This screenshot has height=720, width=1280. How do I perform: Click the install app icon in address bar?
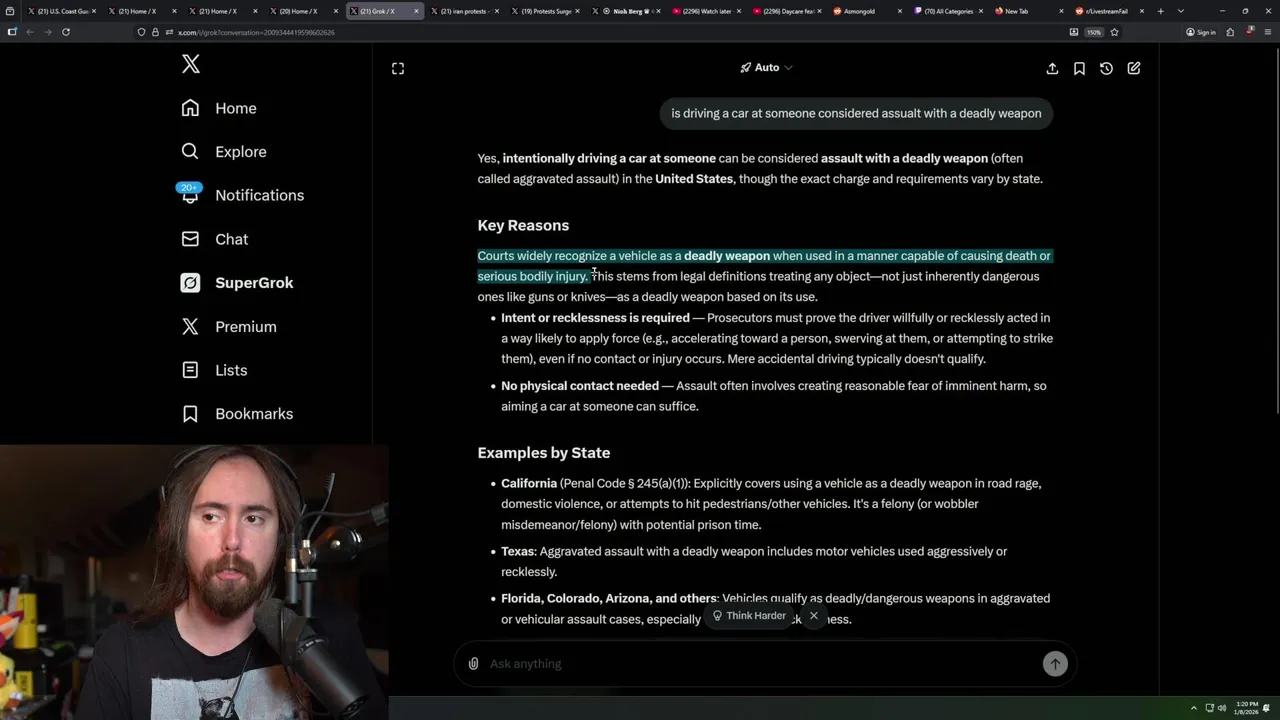click(x=1074, y=32)
